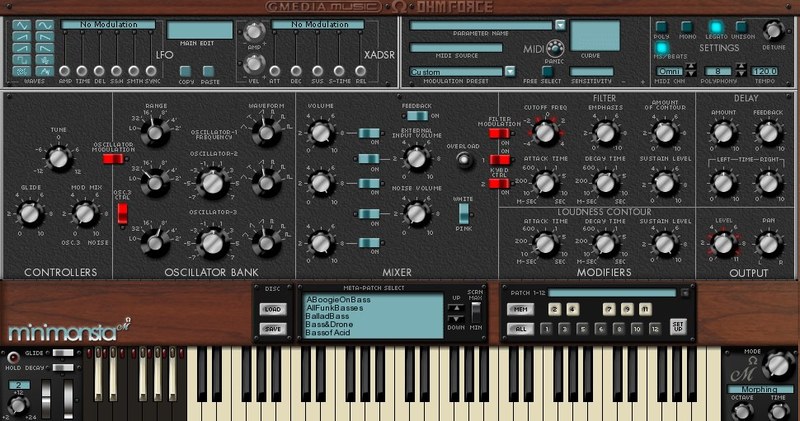Open the Parameter Name dropdown
Screen dimensions: 800x421
[x=560, y=25]
